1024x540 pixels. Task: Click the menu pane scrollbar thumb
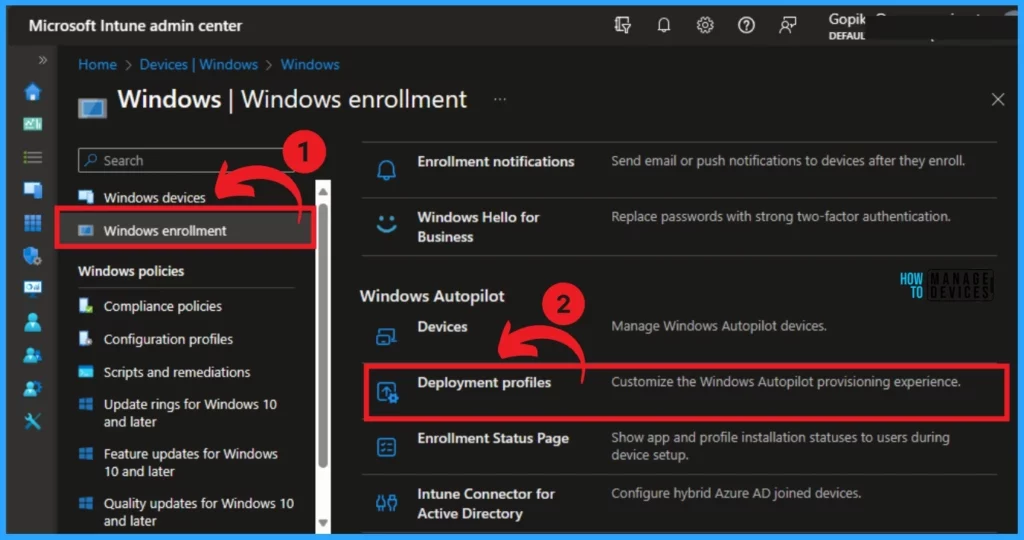(323, 335)
